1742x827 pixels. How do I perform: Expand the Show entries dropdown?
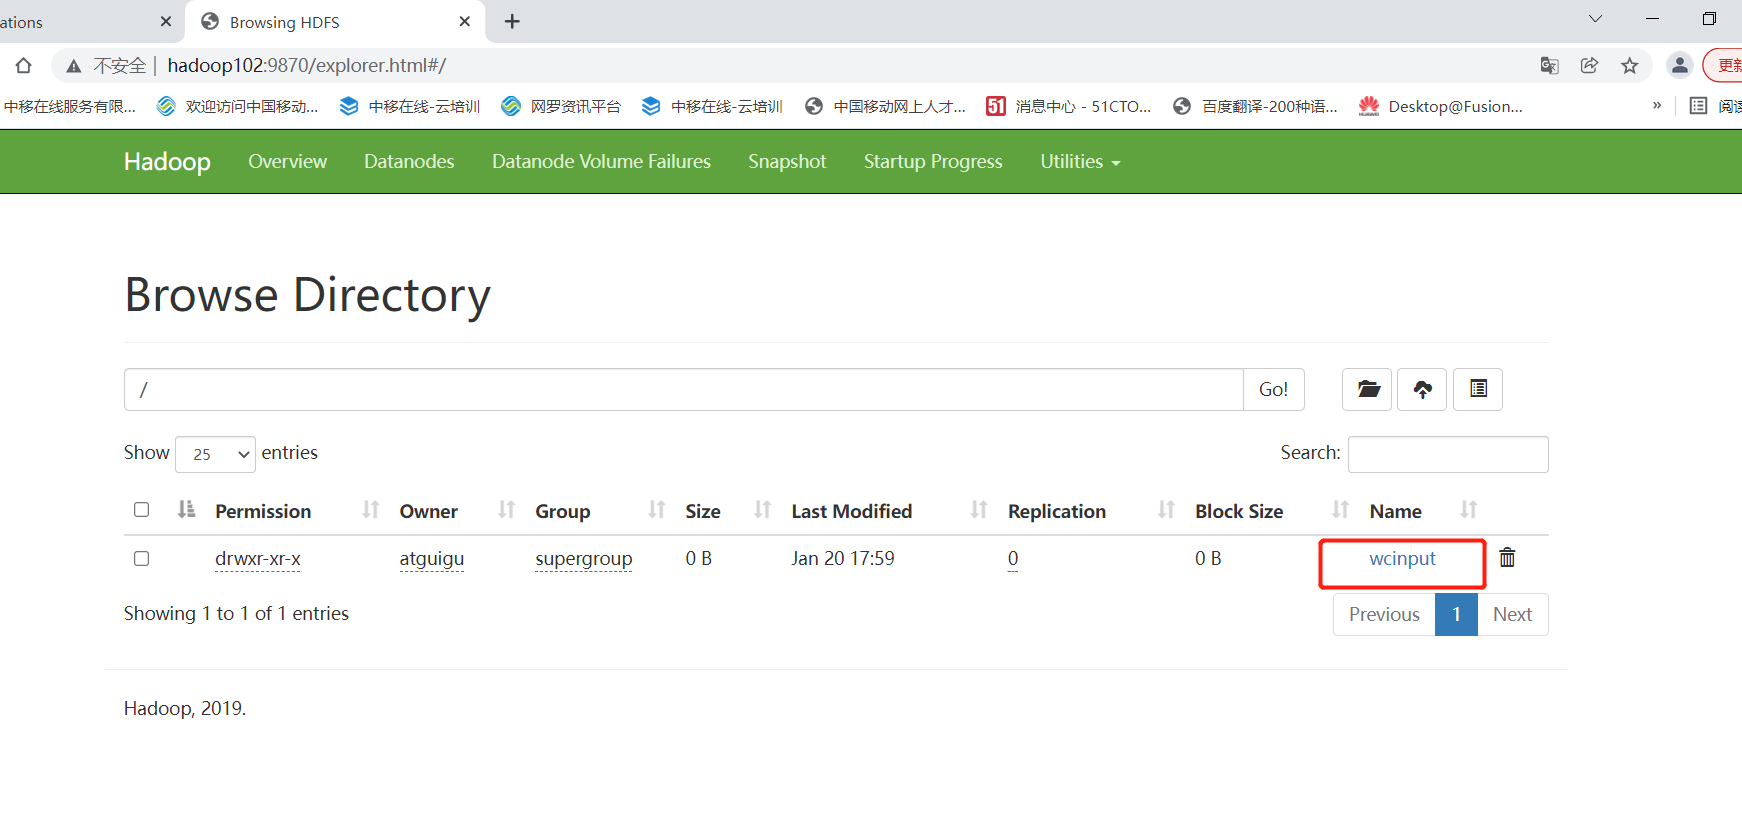coord(215,454)
